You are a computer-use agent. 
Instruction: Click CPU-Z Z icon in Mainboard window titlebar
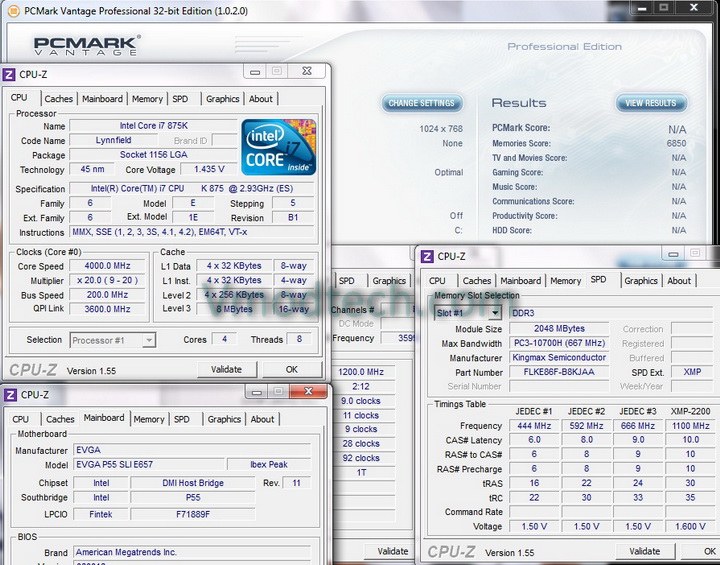(x=10, y=395)
